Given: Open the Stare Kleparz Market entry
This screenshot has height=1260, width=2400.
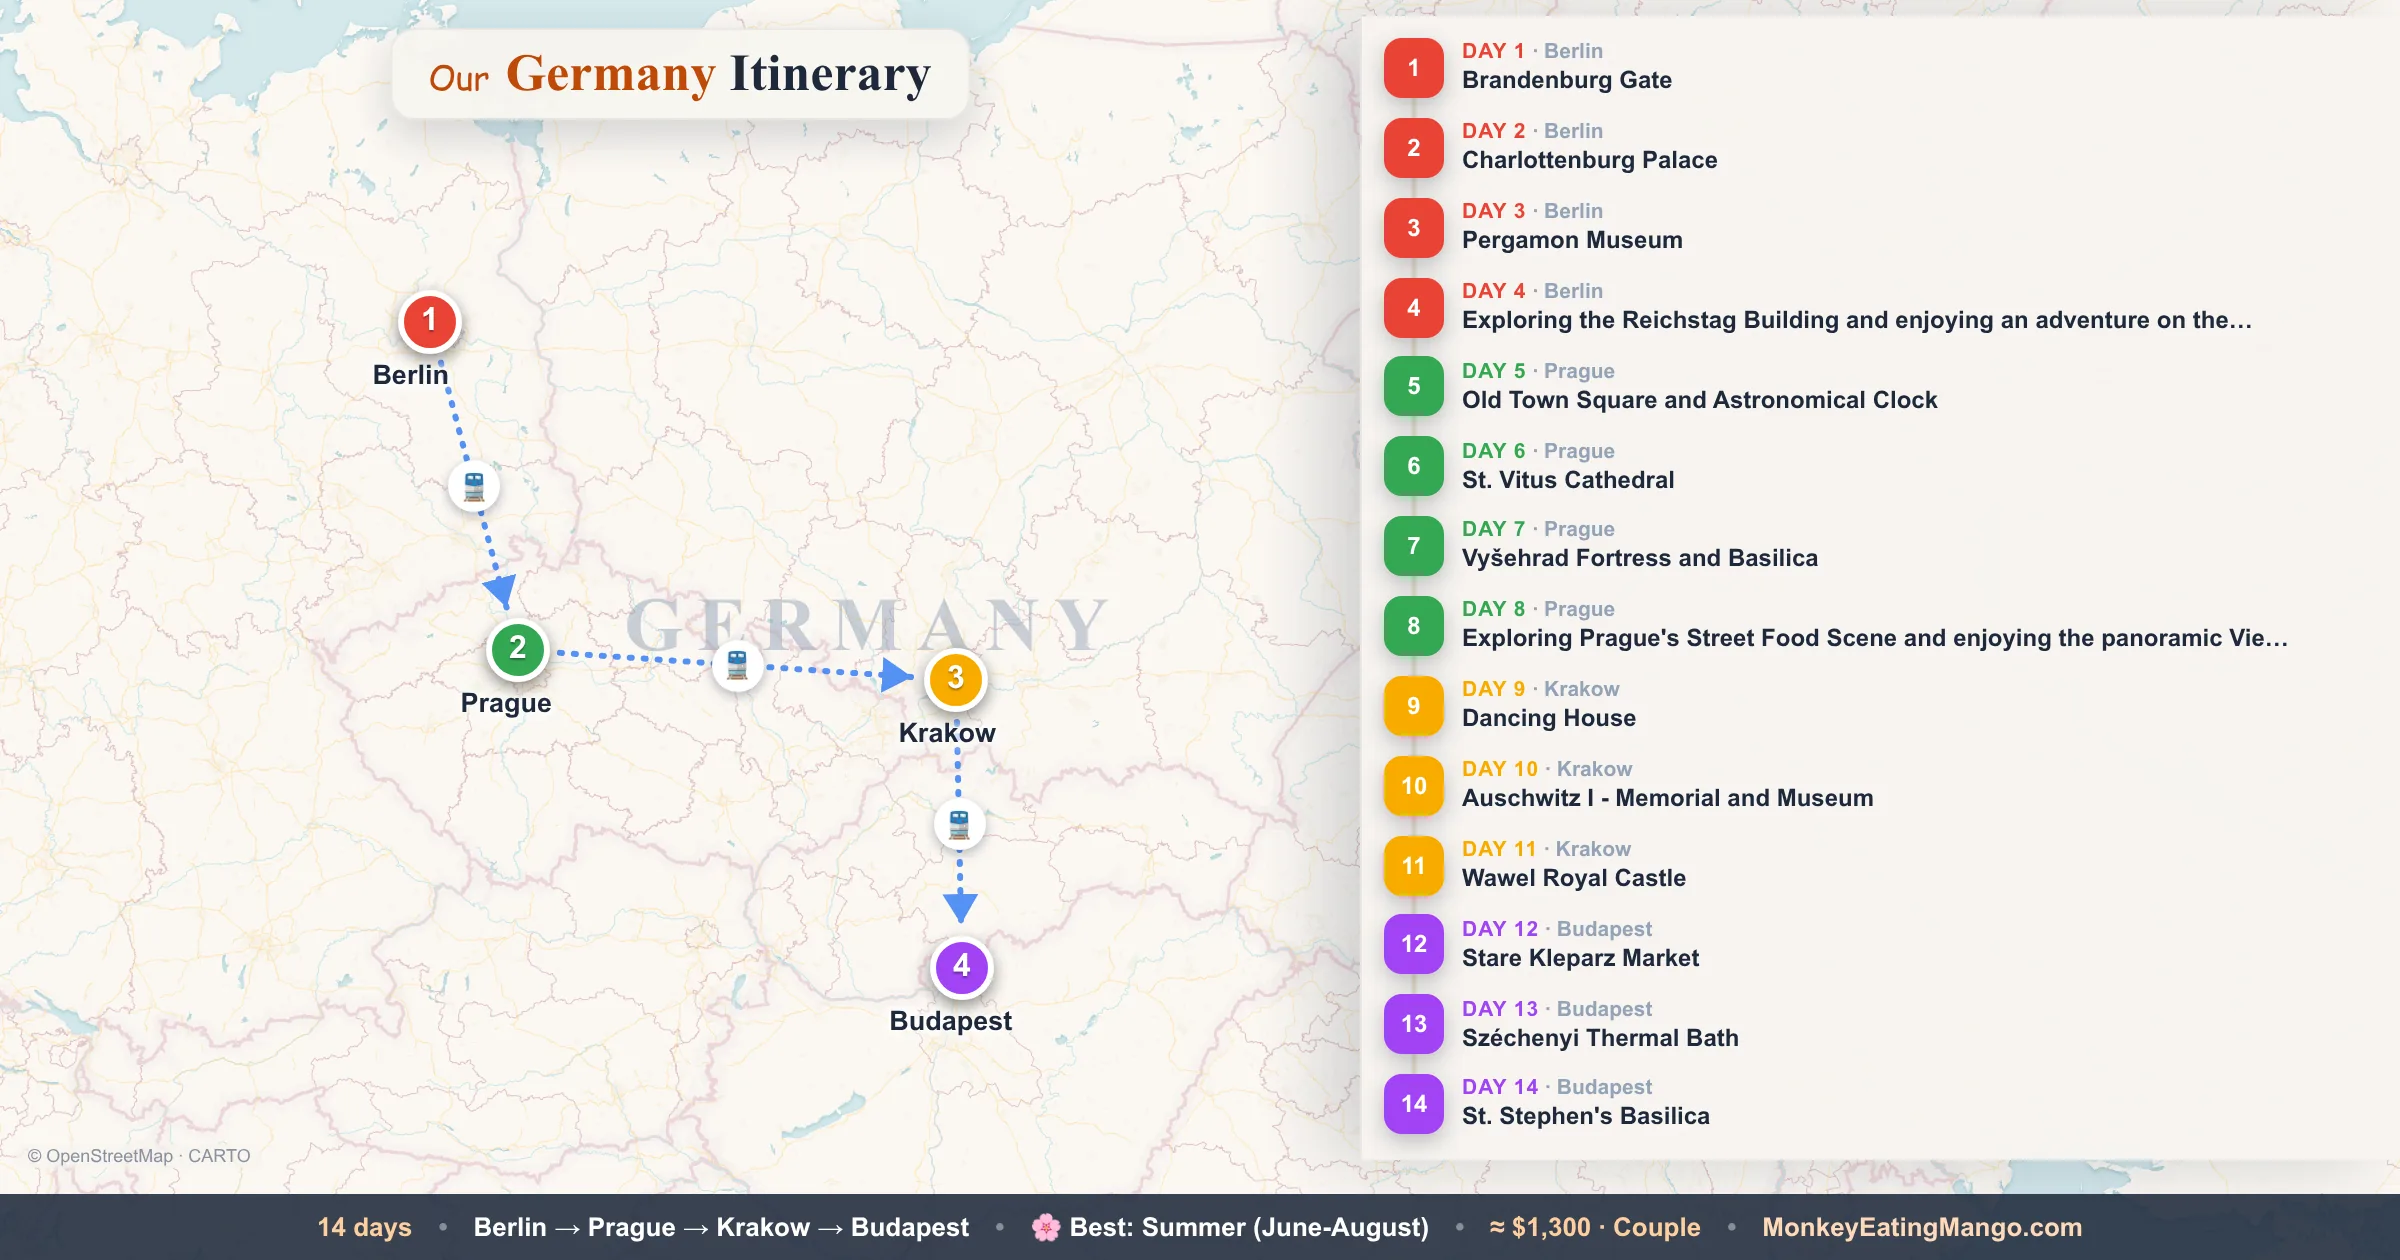Looking at the screenshot, I should click(1580, 959).
